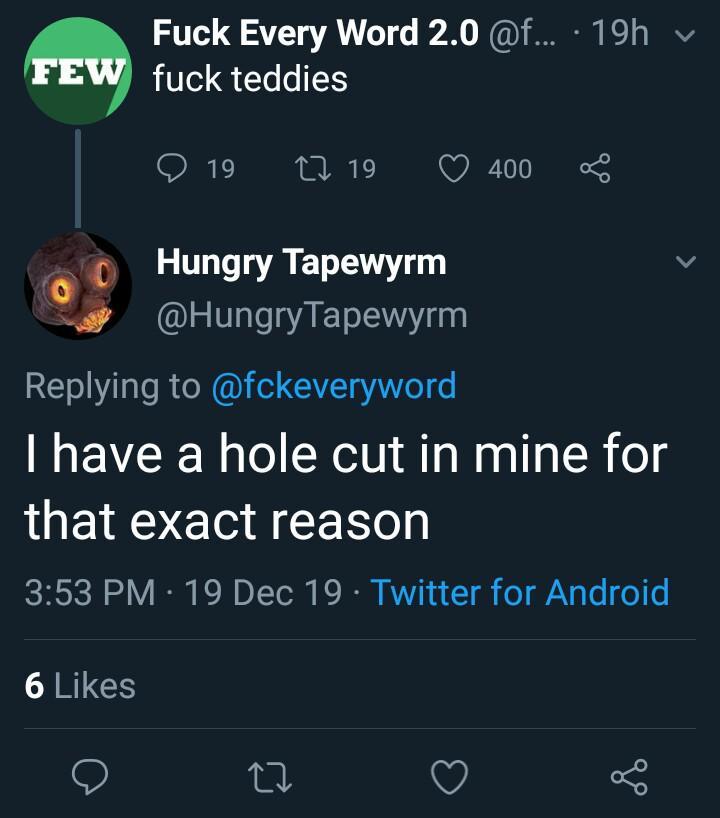Open the Hungry Tapewyrm display name
Viewport: 720px width, 818px height.
(x=301, y=263)
